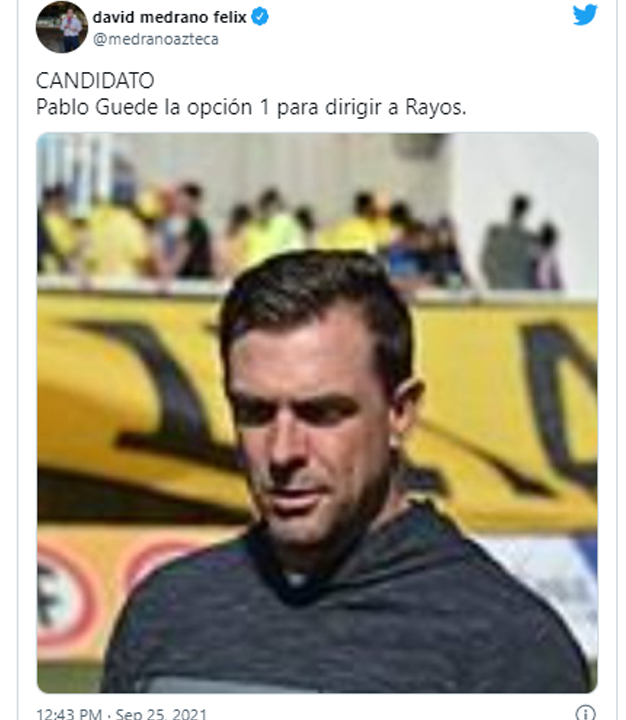626x720 pixels.
Task: Click the blank header space beside the handle
Action: click(395, 39)
